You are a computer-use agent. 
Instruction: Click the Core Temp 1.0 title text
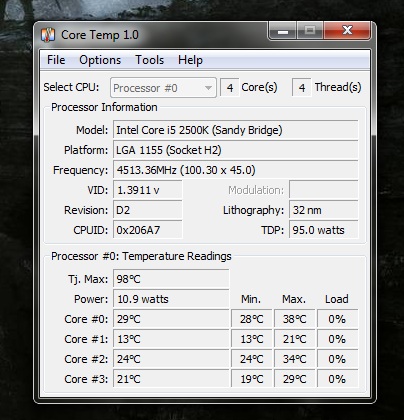point(100,35)
